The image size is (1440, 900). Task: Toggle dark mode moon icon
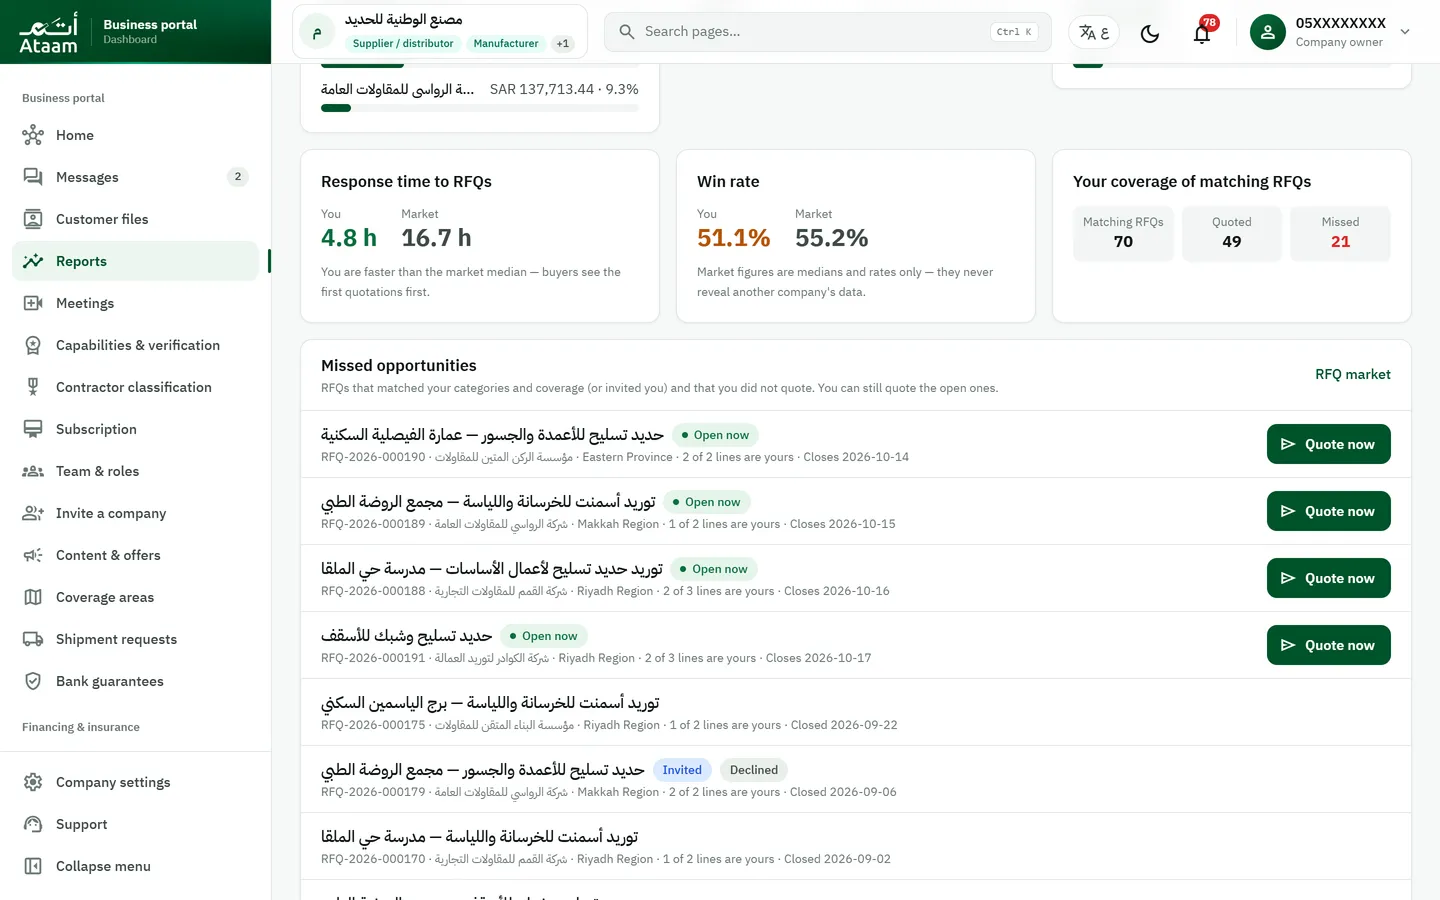point(1150,33)
